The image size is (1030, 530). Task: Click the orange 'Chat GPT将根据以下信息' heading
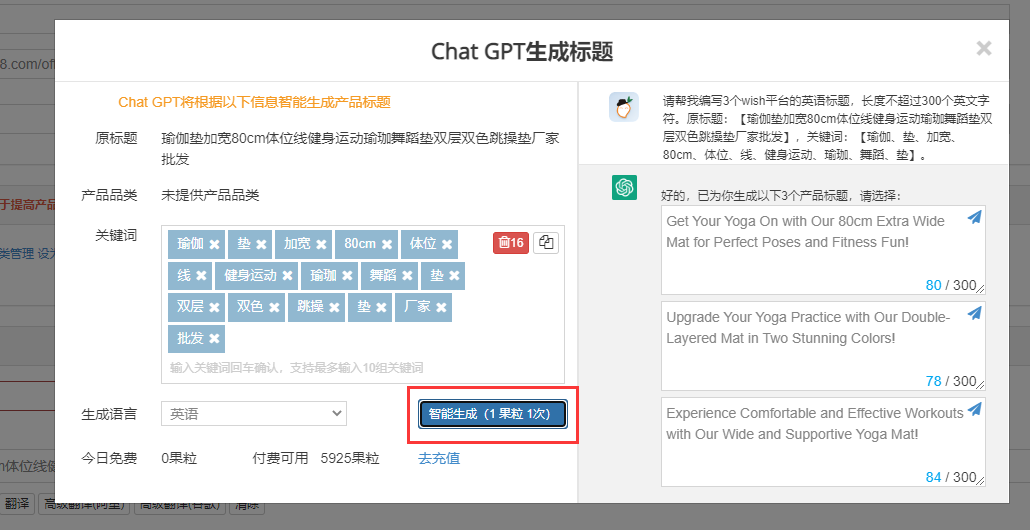[x=254, y=102]
